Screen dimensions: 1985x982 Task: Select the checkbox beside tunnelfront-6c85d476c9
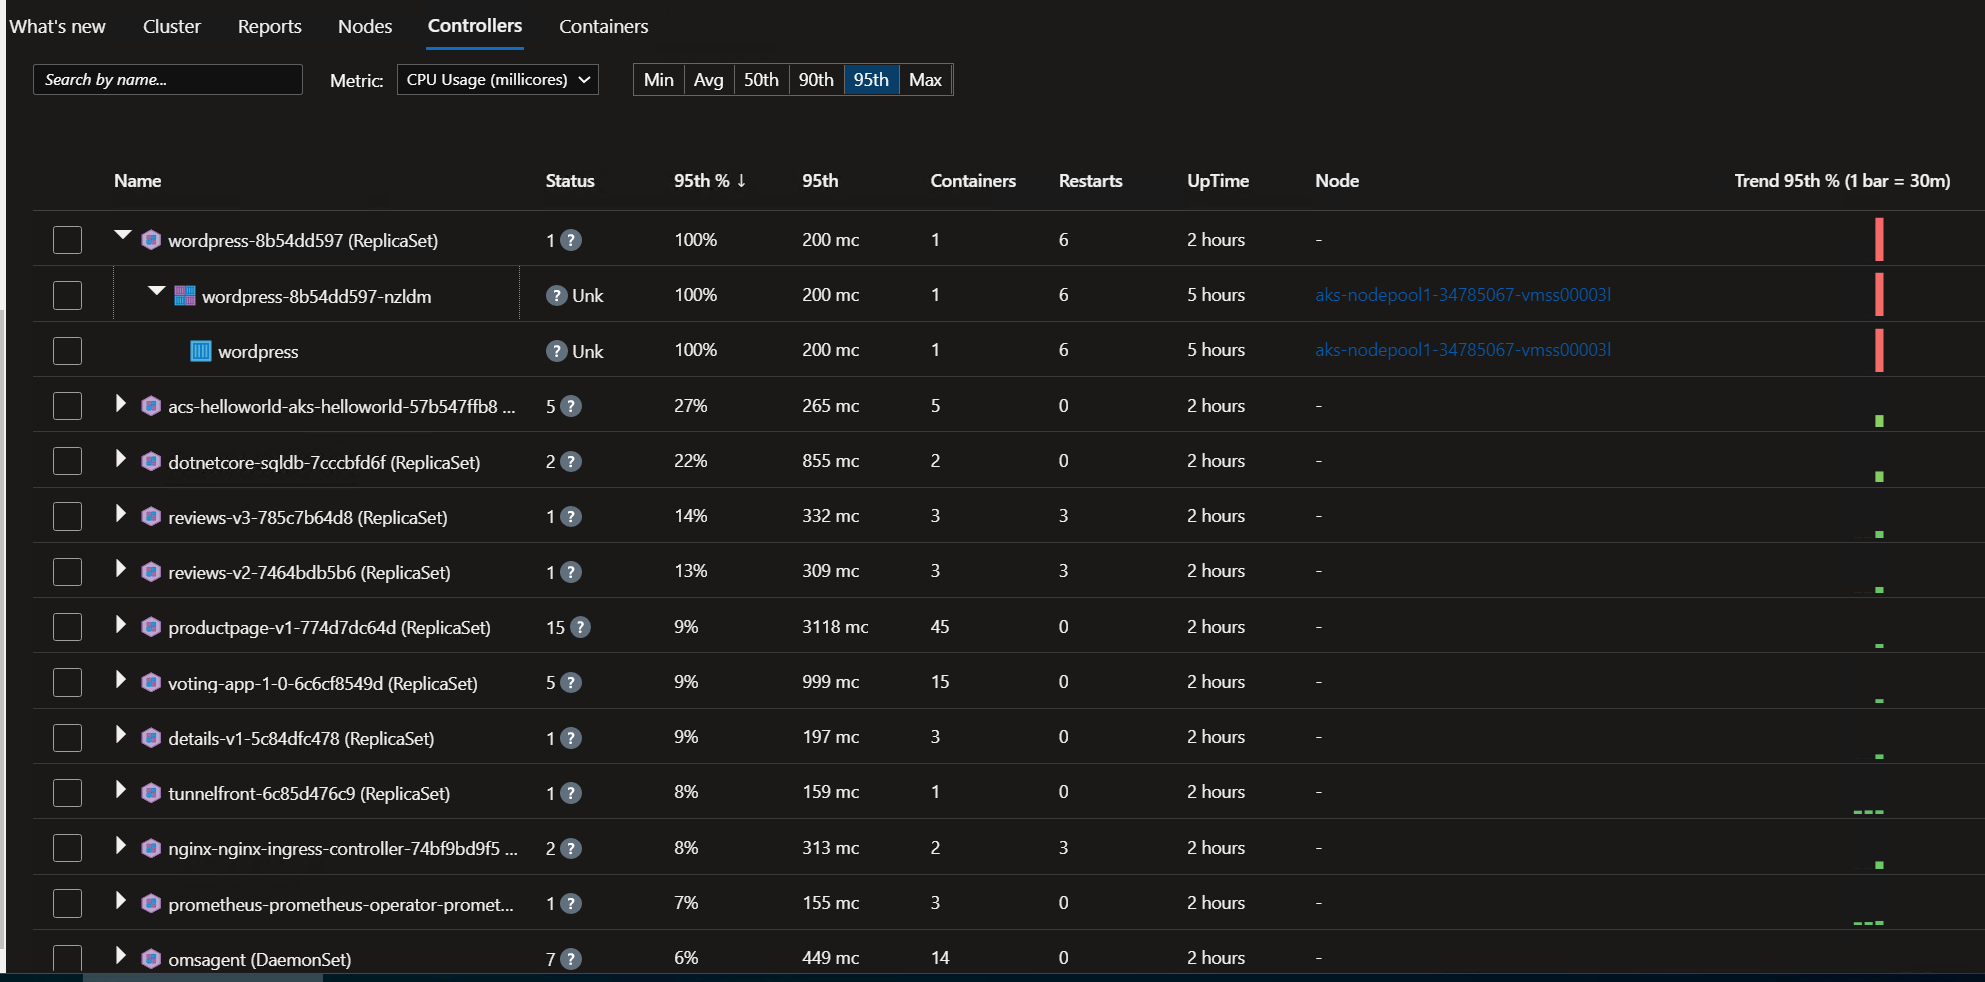[x=67, y=792]
